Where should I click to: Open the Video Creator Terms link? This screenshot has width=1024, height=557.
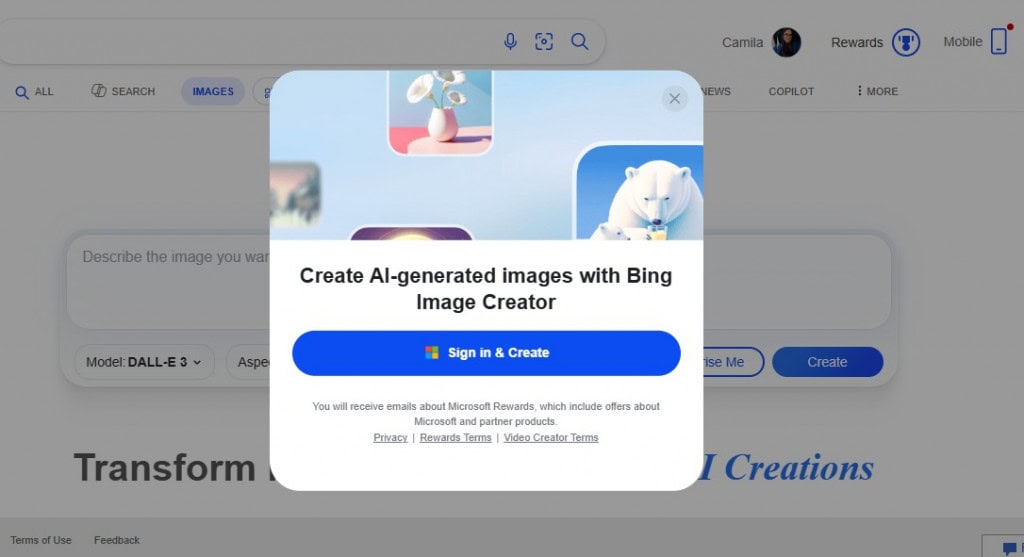(x=551, y=438)
